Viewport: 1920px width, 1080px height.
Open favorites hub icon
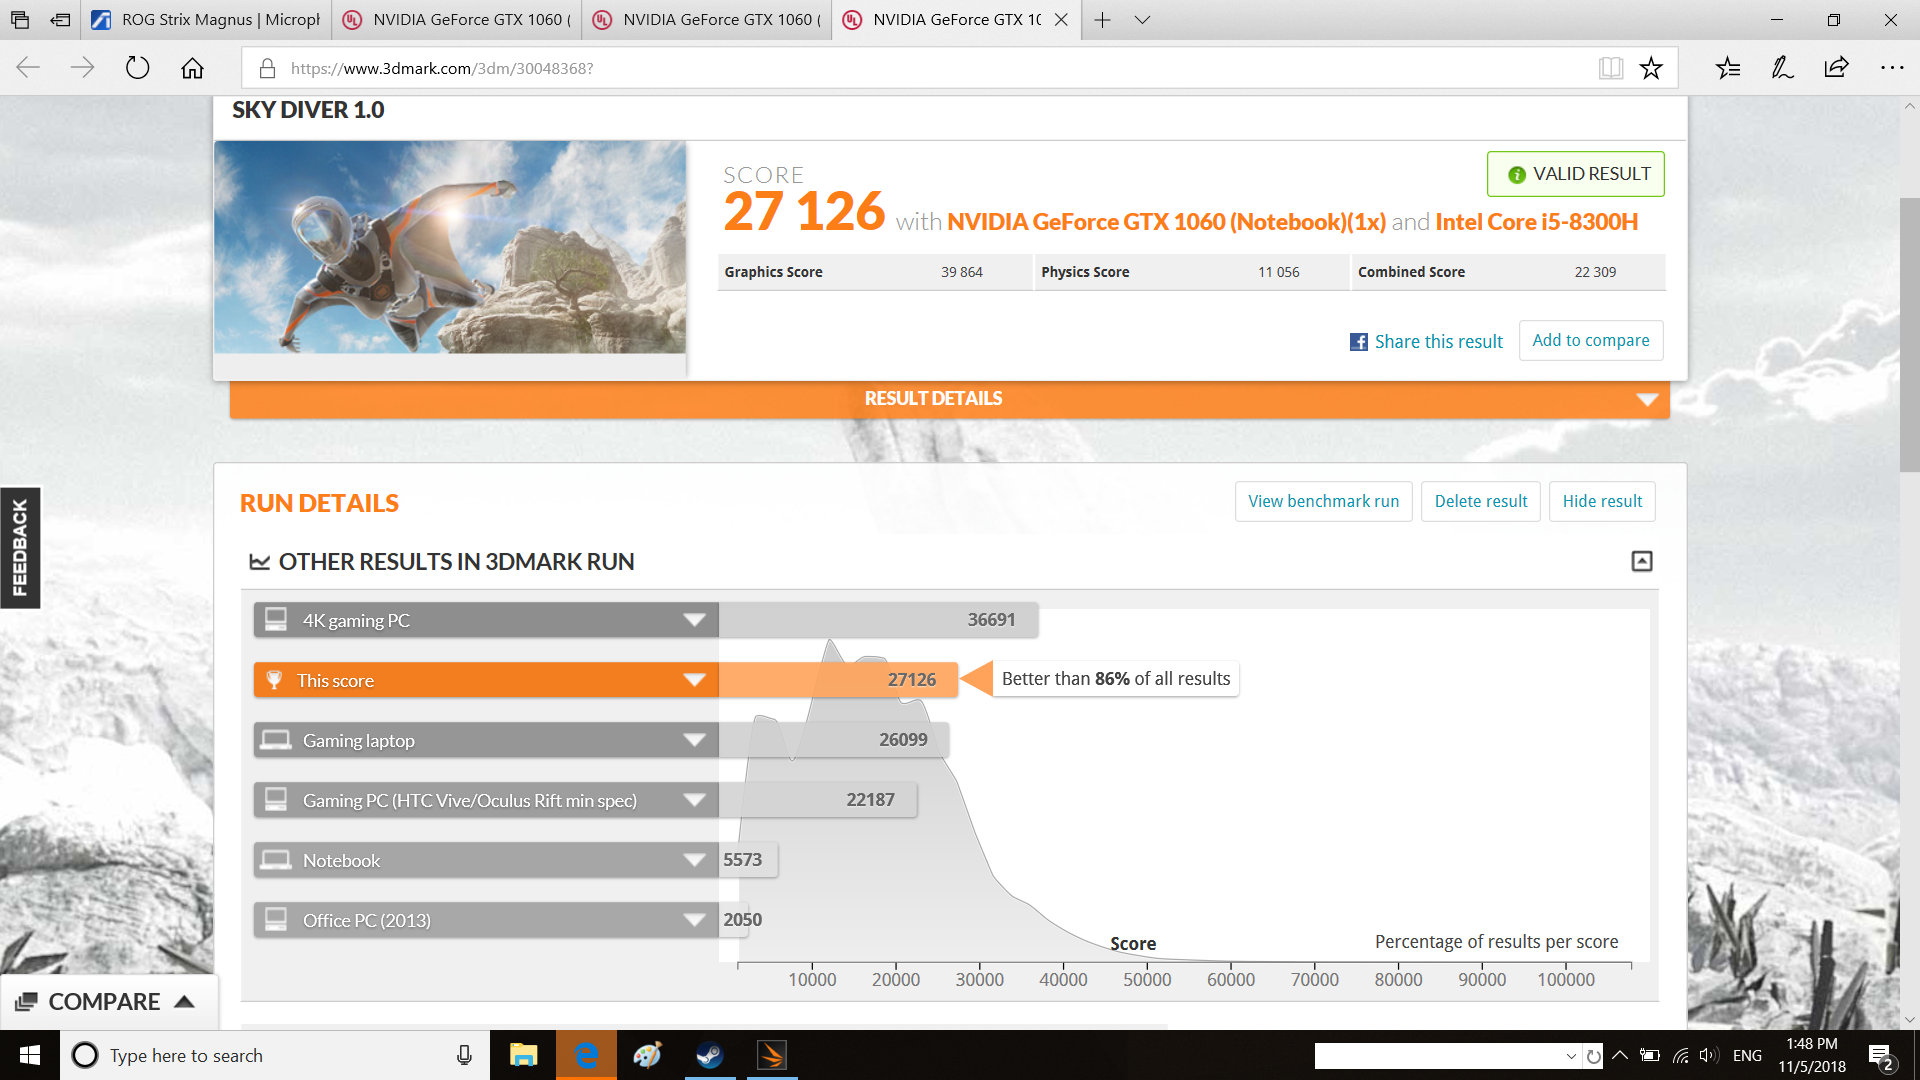pos(1728,68)
